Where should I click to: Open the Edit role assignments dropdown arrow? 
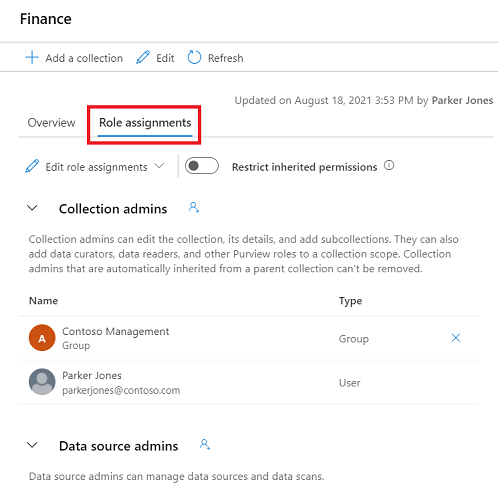click(x=159, y=166)
